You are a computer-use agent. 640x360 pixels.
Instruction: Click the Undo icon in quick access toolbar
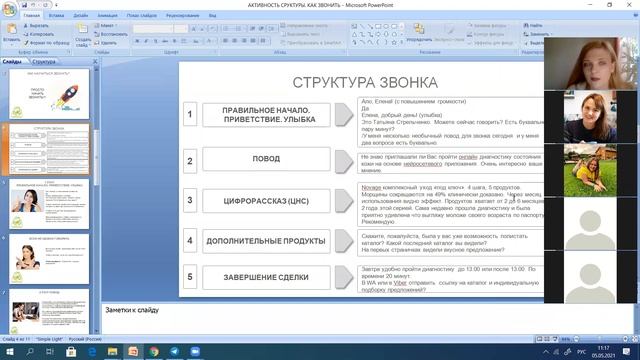pyautogui.click(x=34, y=5)
